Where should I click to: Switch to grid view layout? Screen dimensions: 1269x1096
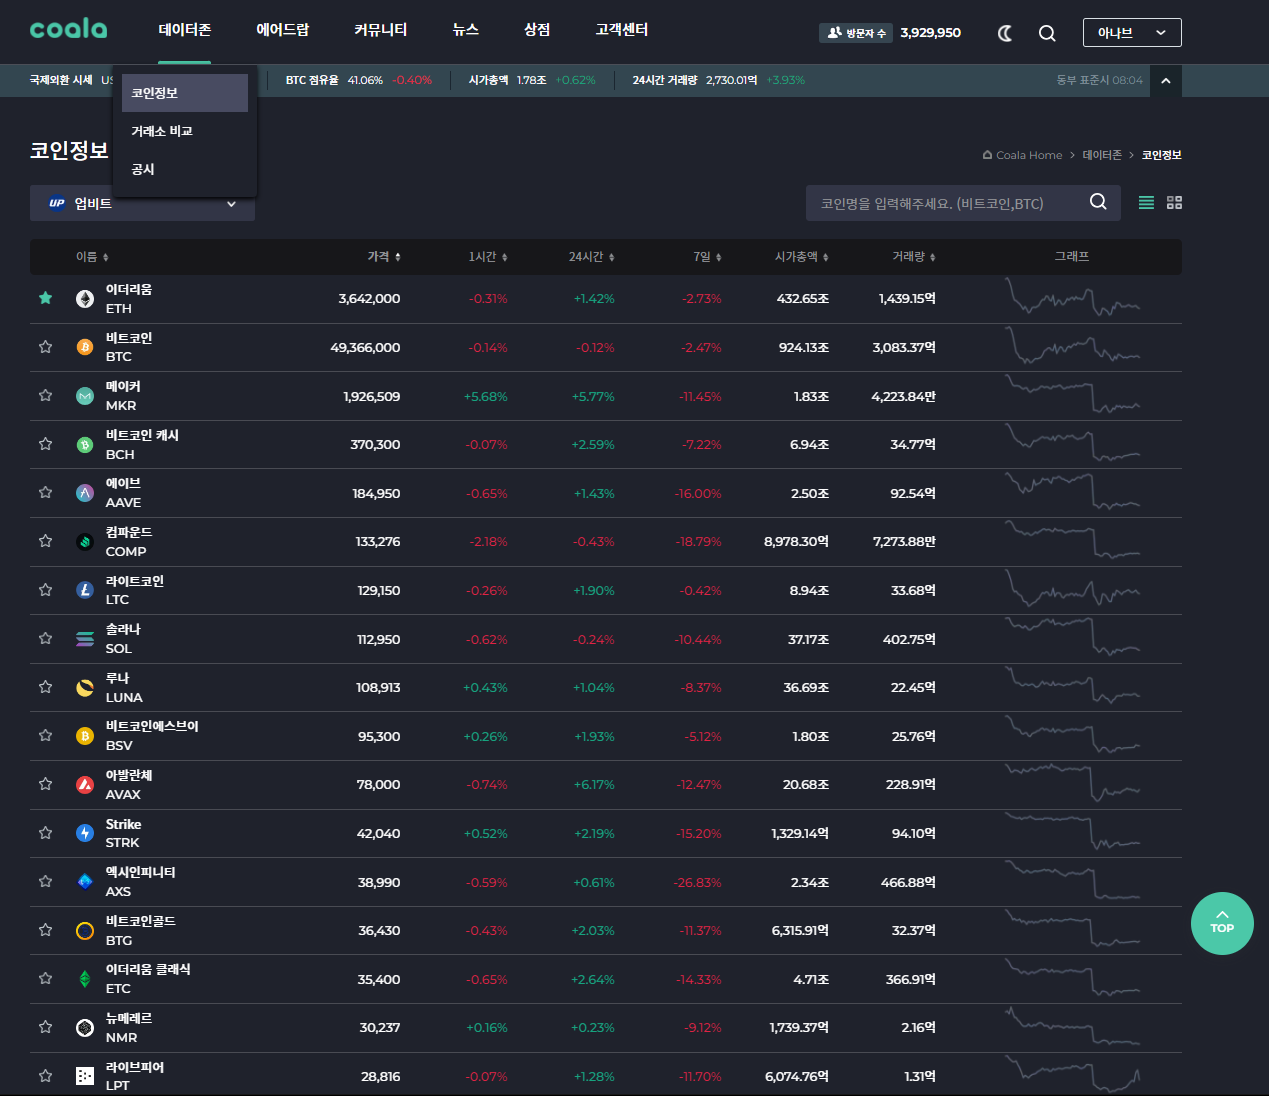[x=1174, y=203]
